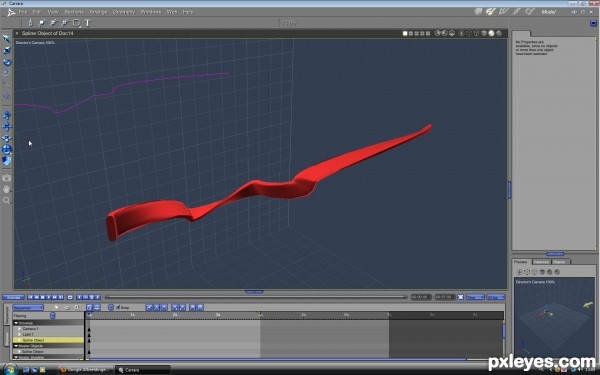600x375 pixels.
Task: Select the Pen tool in the top toolbar
Action: [x=31, y=23]
